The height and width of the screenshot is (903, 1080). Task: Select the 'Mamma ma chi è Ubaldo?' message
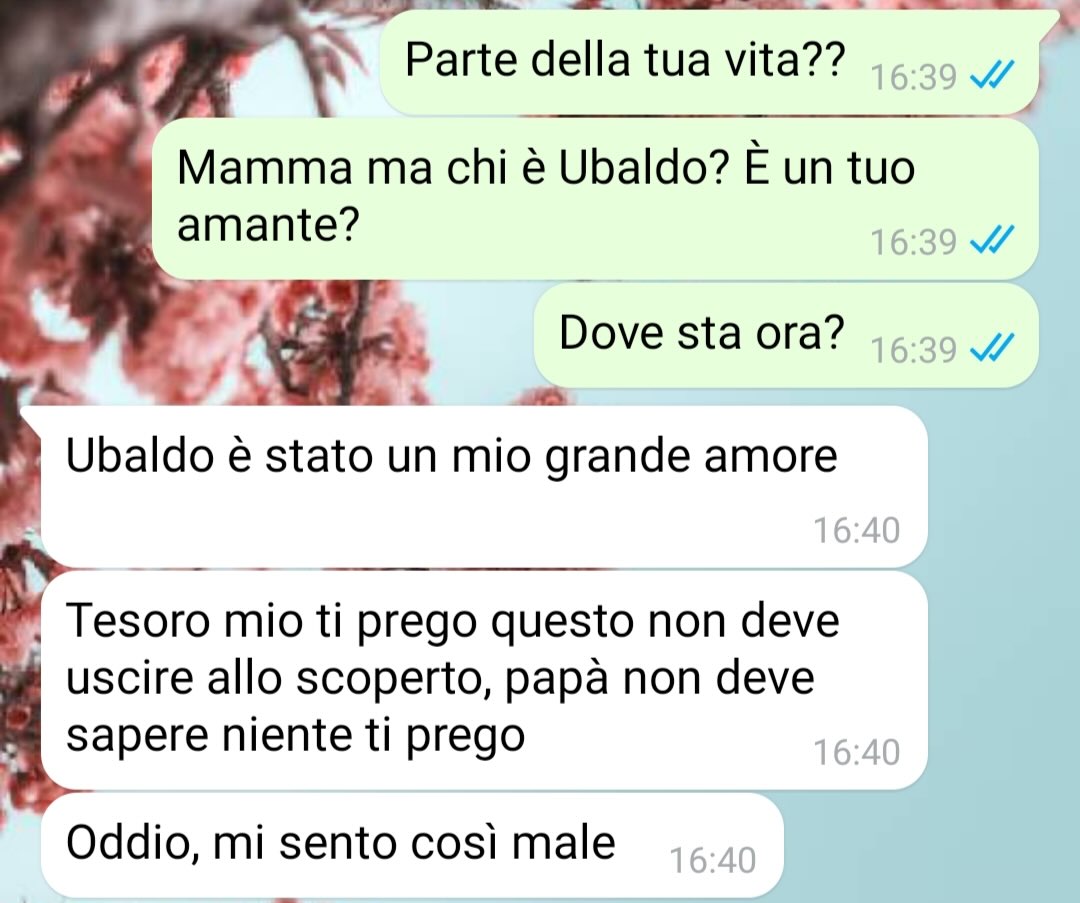coord(595,198)
